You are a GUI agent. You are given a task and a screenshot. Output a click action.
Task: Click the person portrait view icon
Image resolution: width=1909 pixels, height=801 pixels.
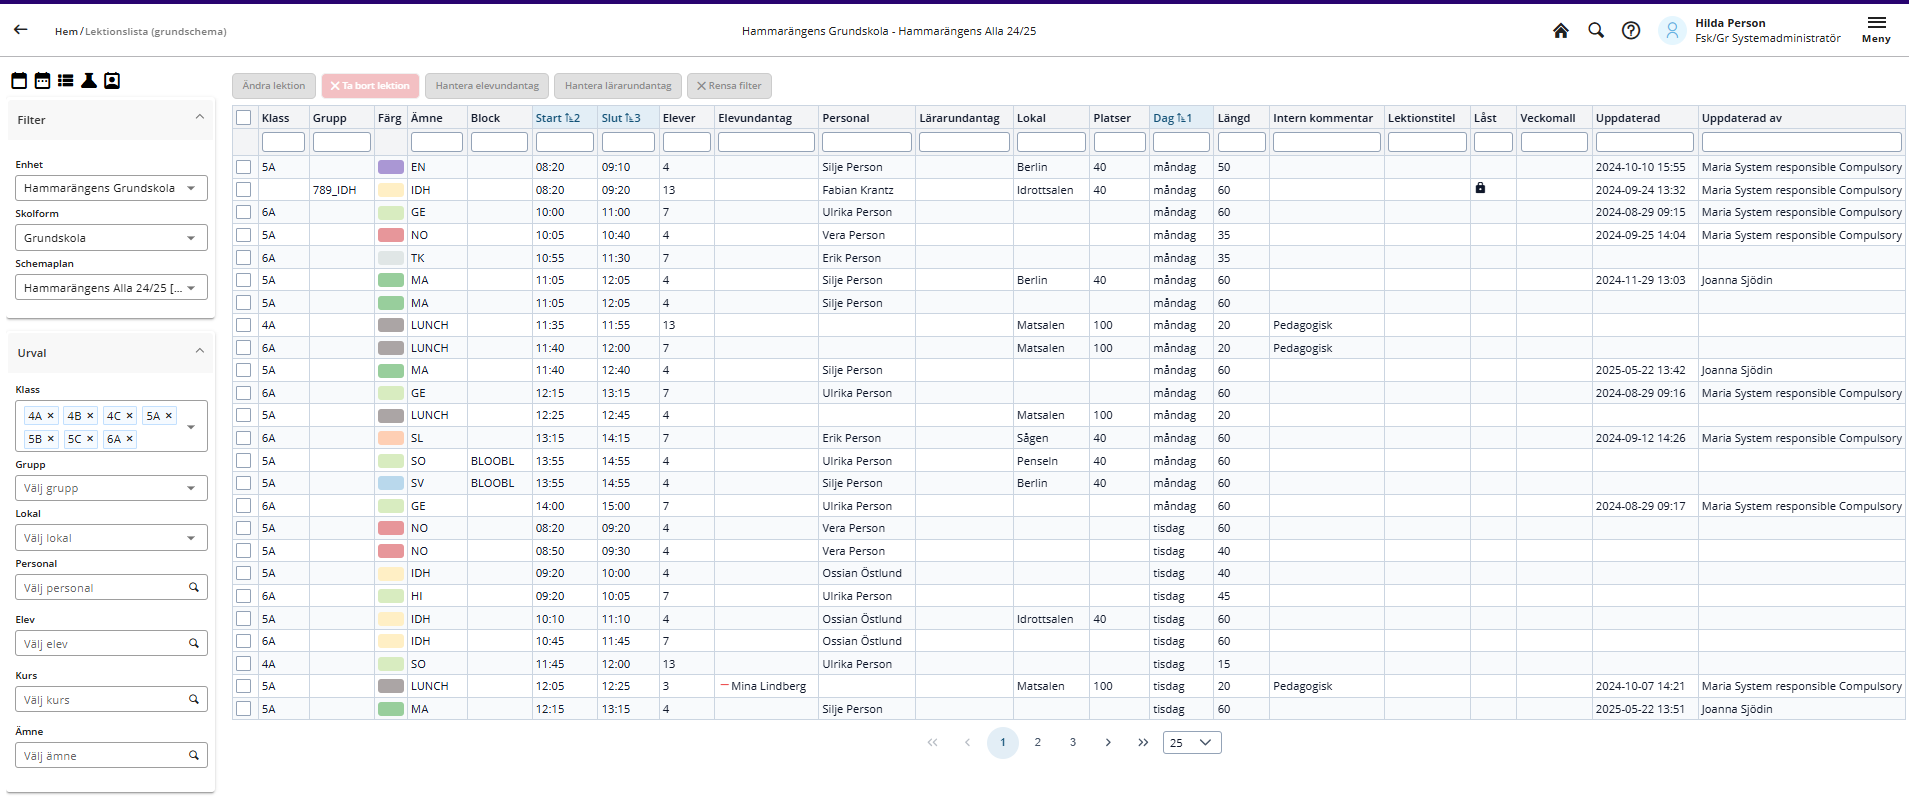[x=112, y=81]
